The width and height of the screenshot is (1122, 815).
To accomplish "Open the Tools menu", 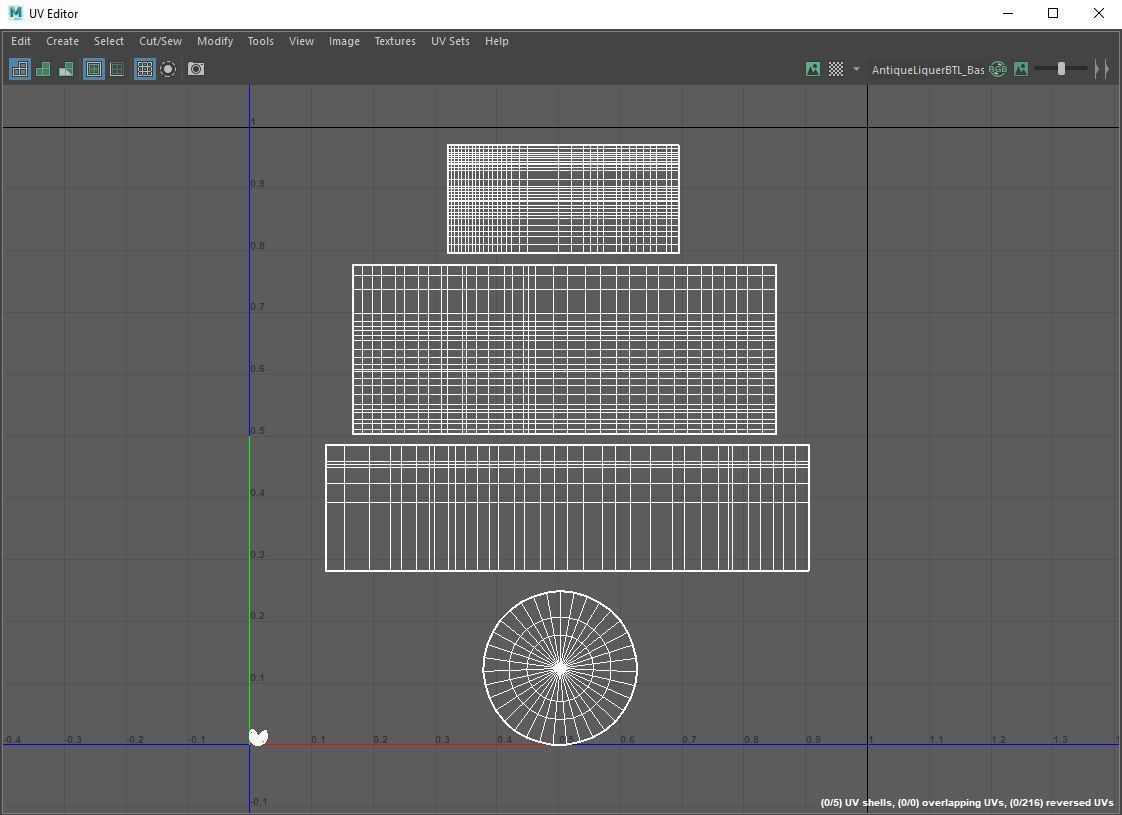I will [260, 42].
